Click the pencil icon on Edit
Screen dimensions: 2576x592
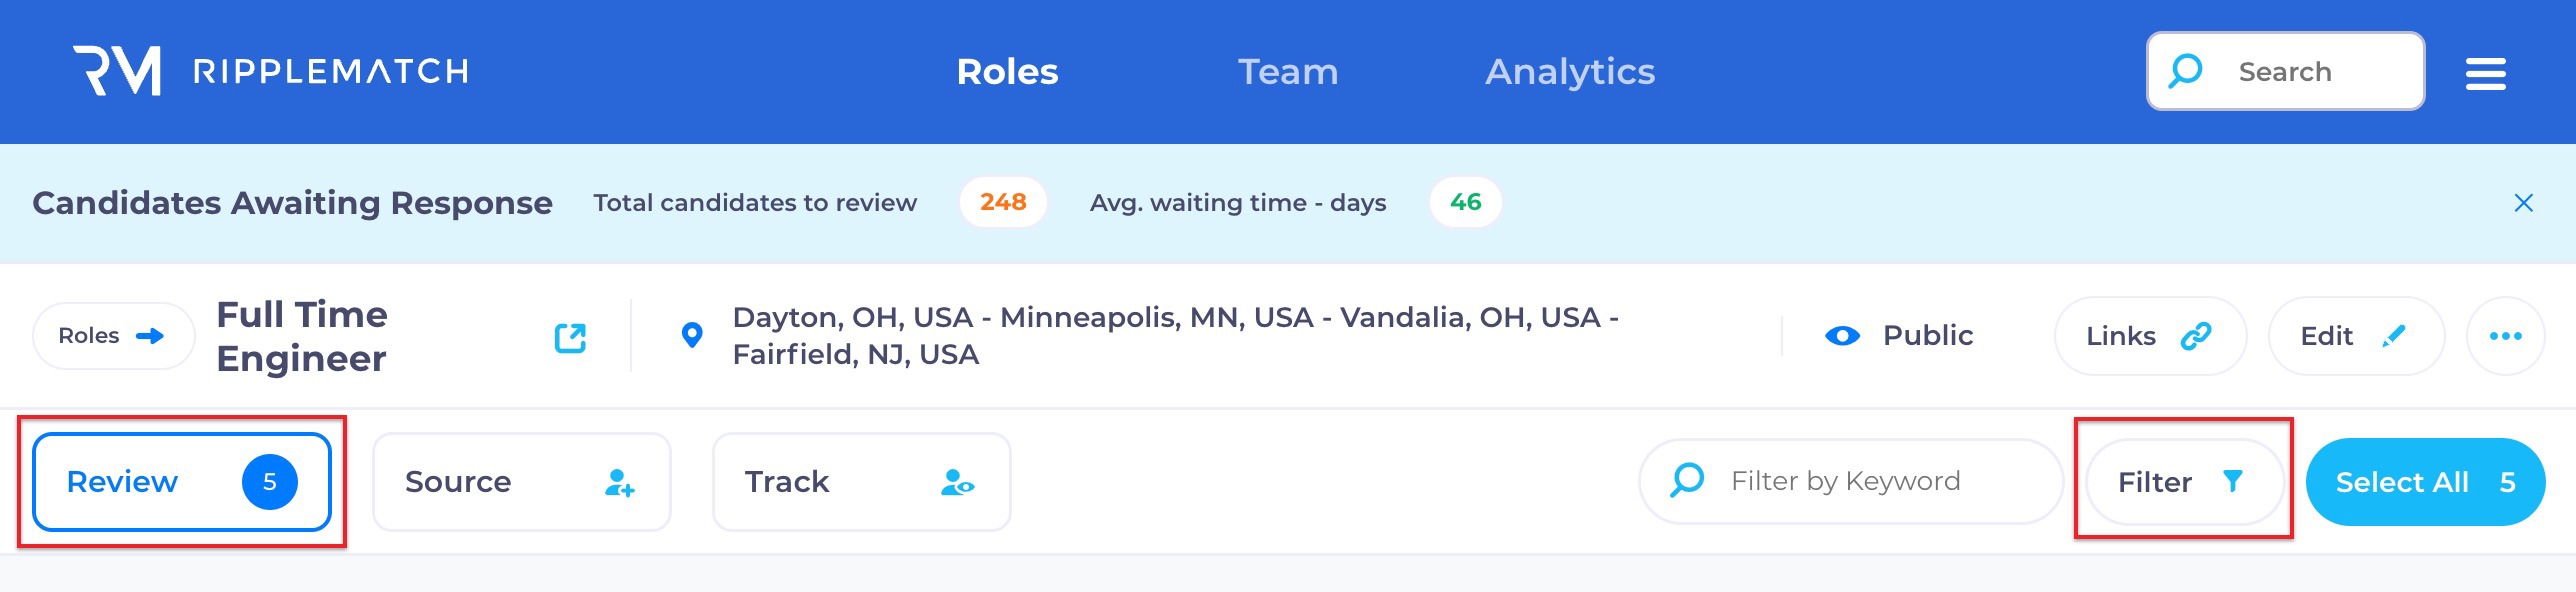[x=2394, y=336]
